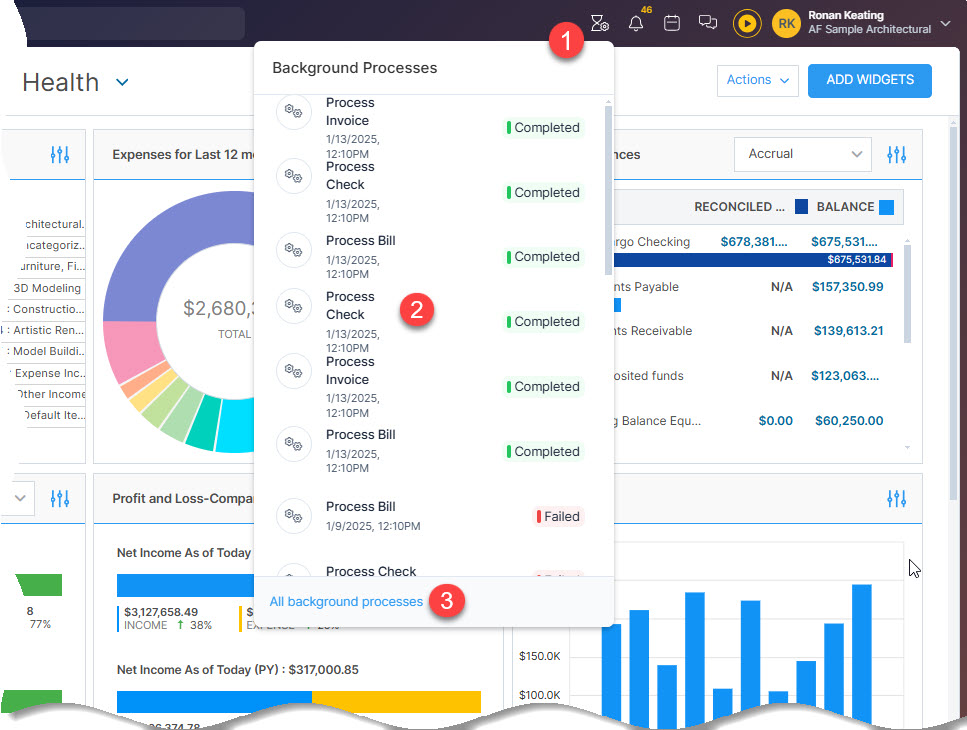The width and height of the screenshot is (967, 730).
Task: Open filter settings icon beside Accrual dropdown
Action: 896,154
